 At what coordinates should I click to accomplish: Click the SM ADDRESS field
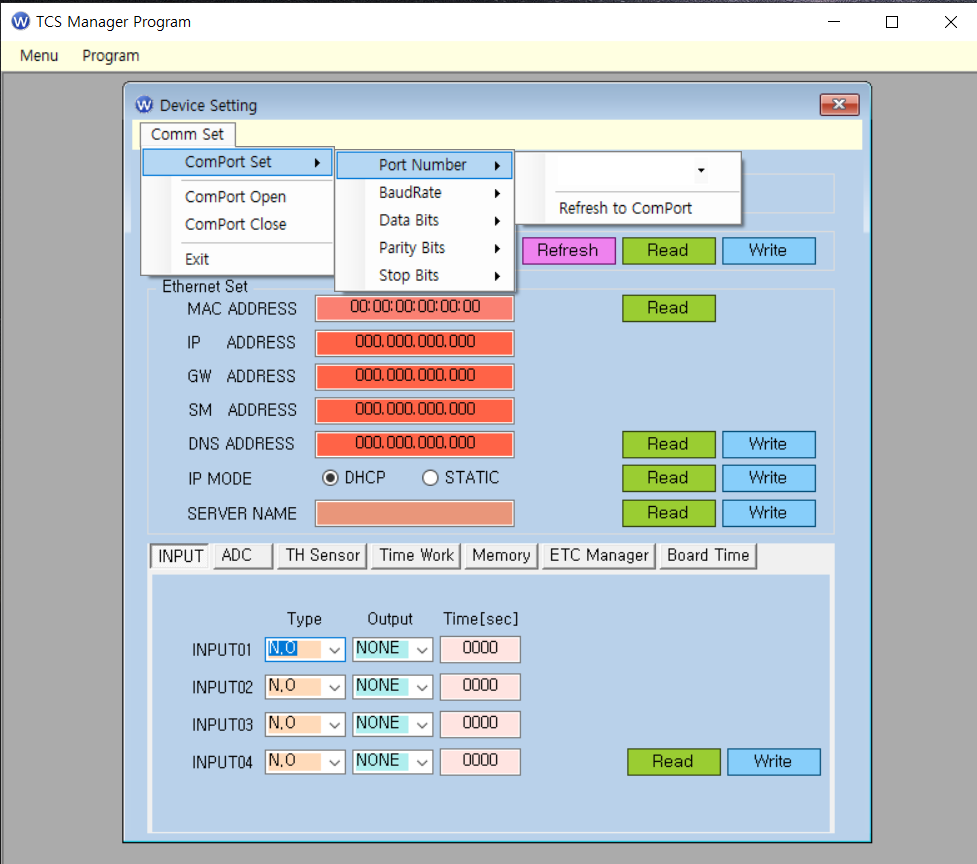pyautogui.click(x=414, y=410)
